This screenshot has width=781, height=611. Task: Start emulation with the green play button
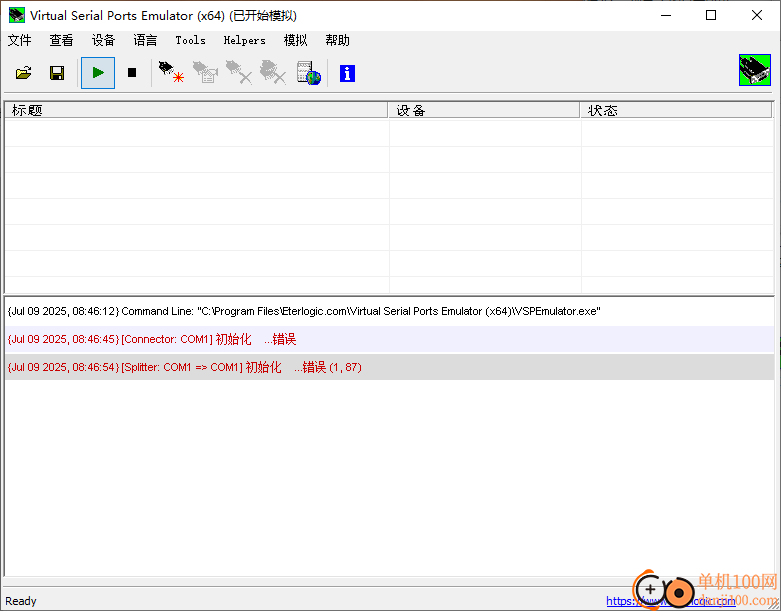98,73
